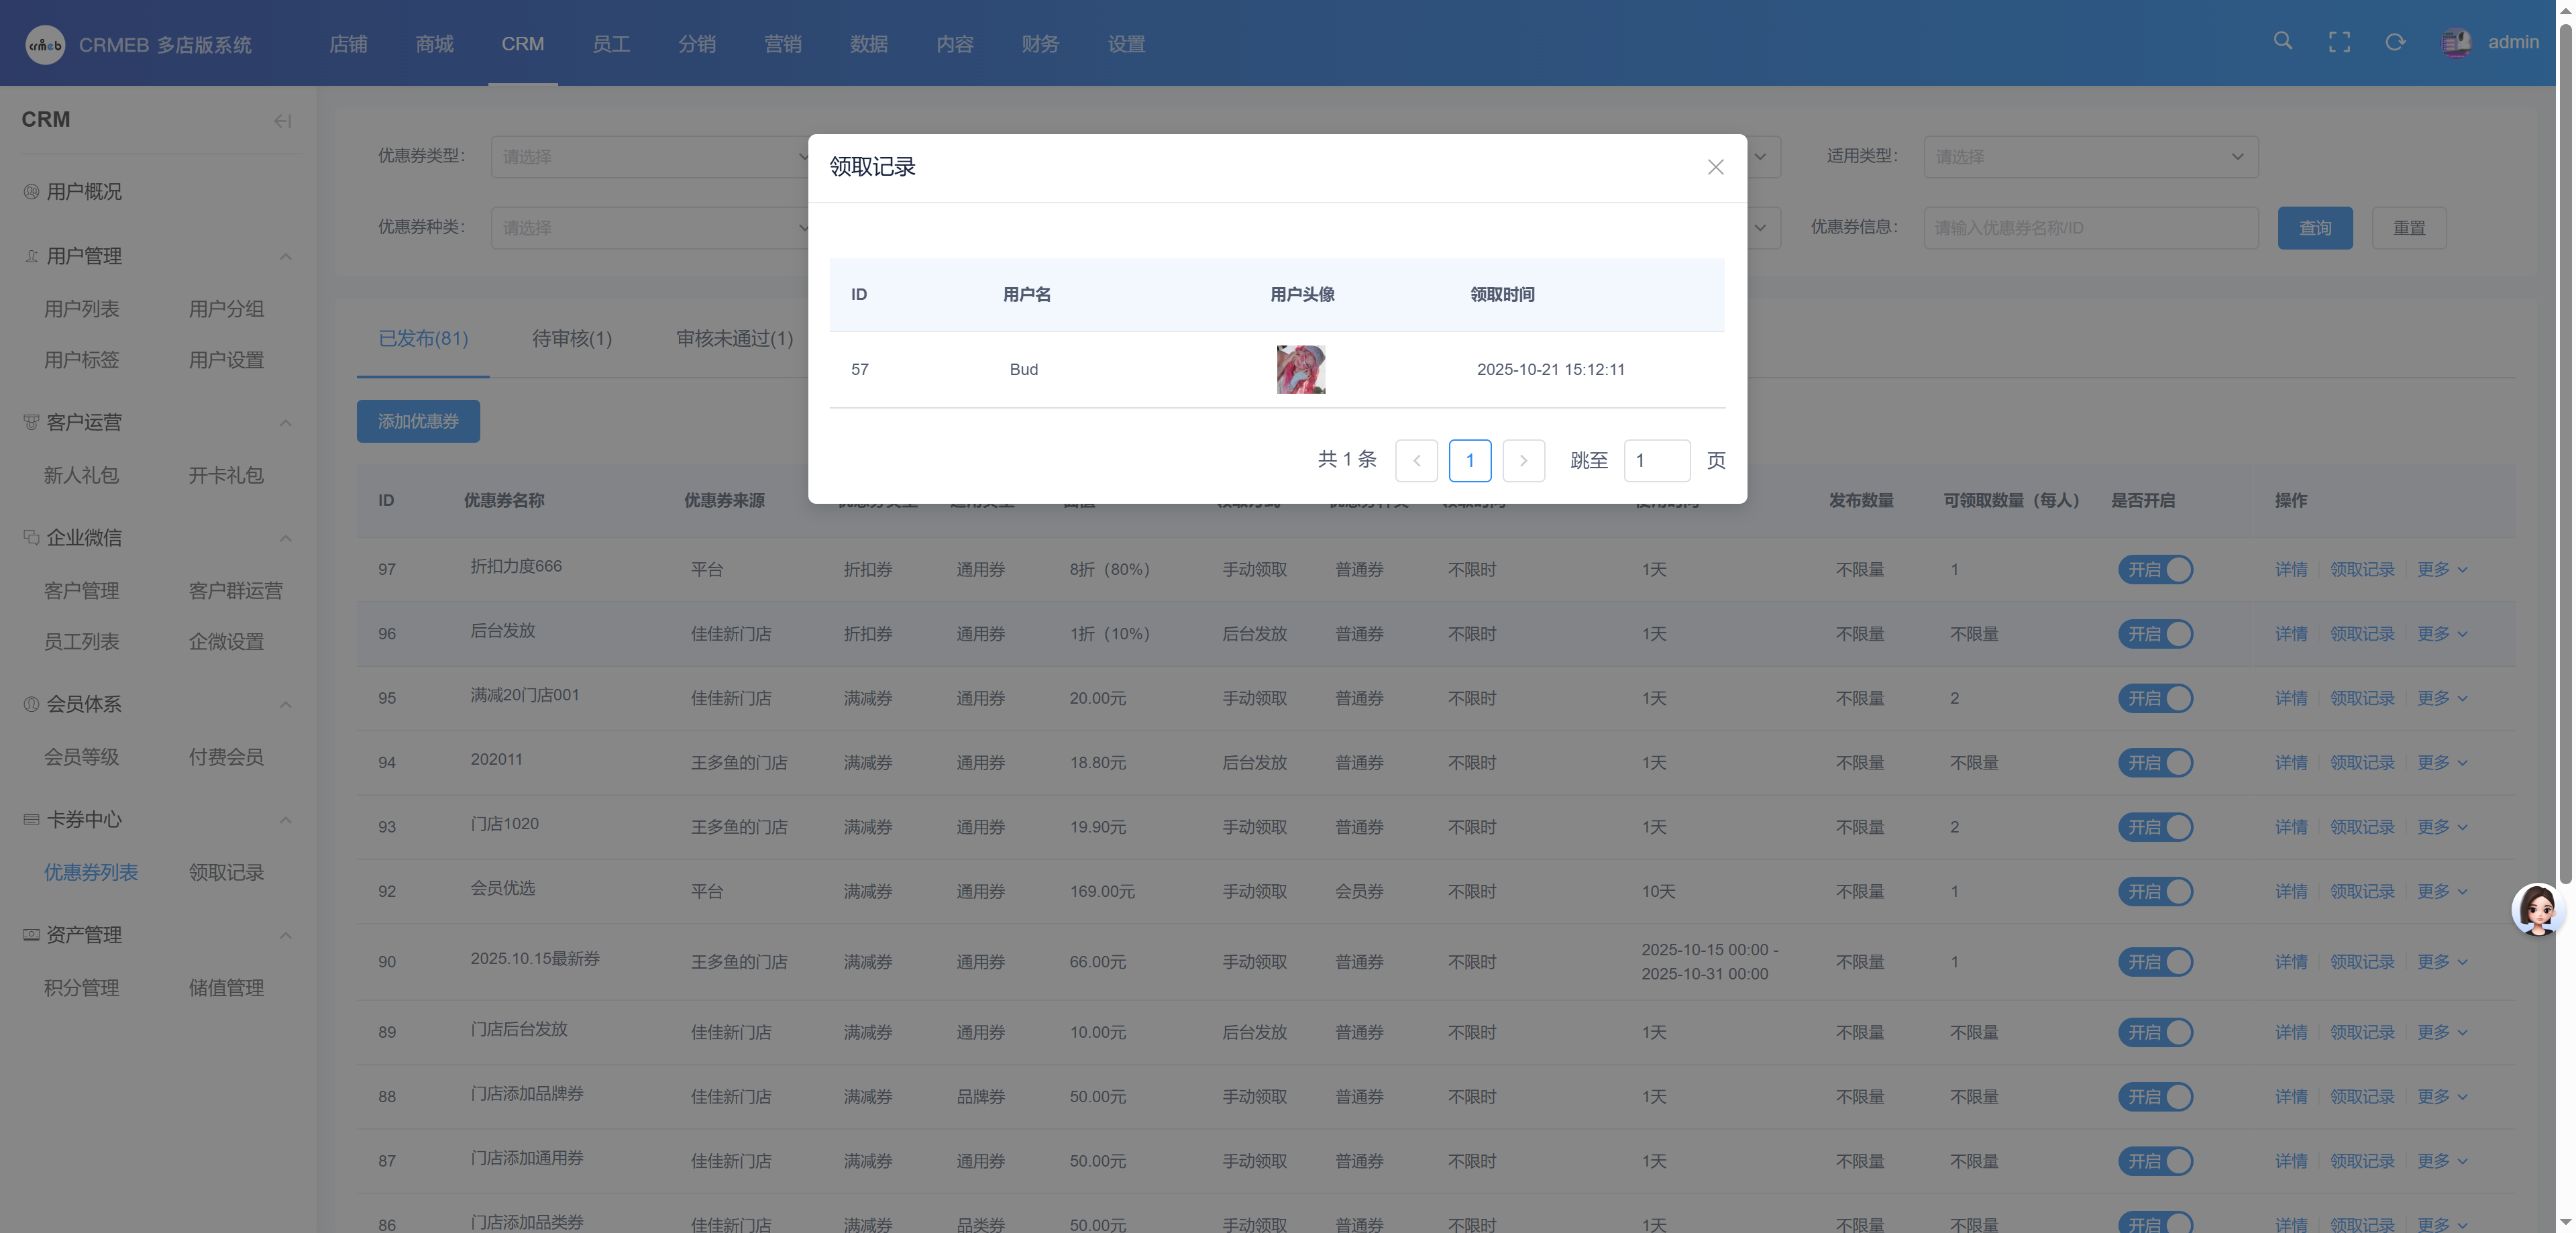Open 领取记录 link for coupon 93
The image size is (2576, 1233).
pos(2361,827)
